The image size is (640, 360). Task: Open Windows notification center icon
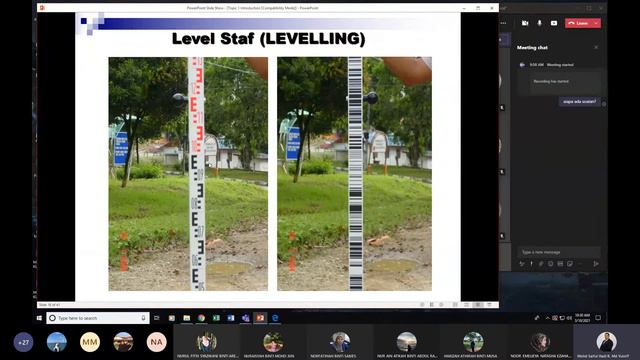click(x=598, y=318)
